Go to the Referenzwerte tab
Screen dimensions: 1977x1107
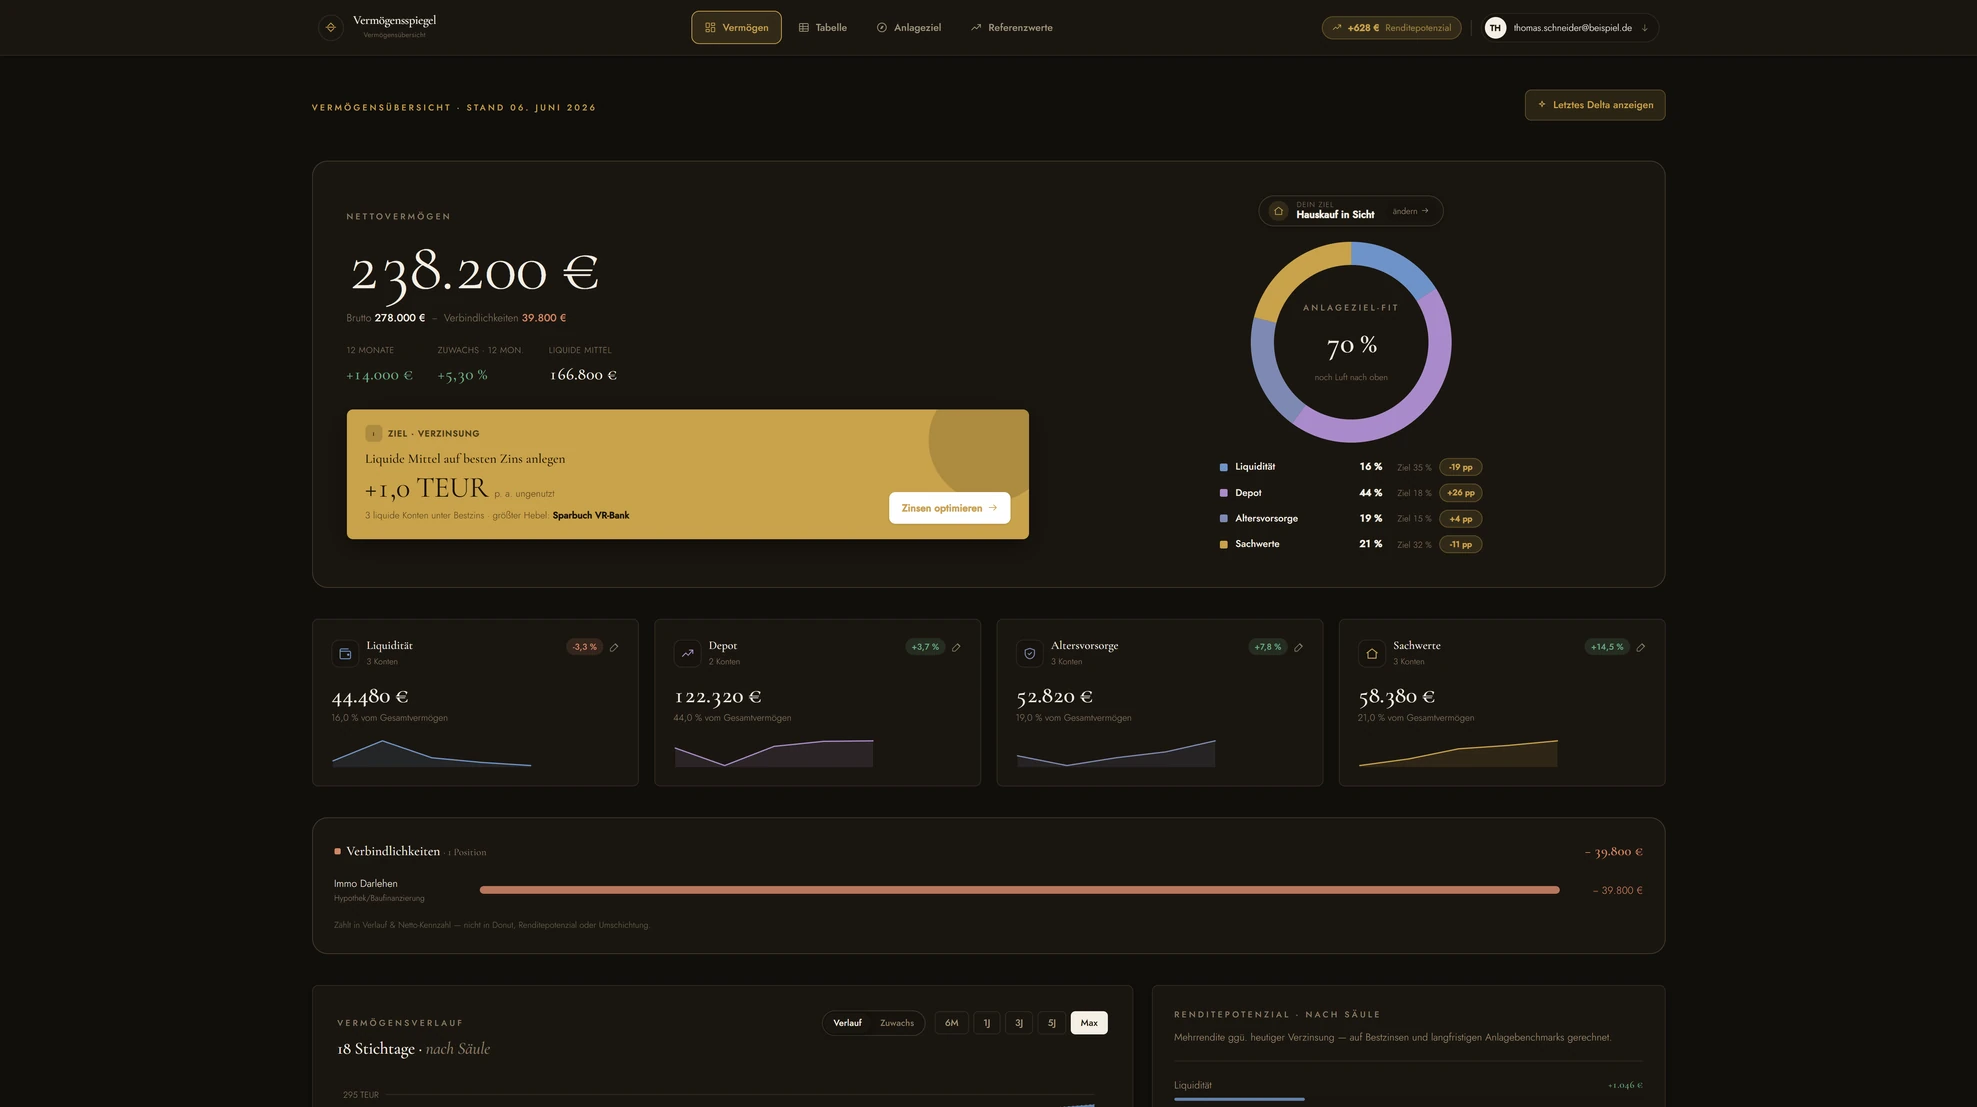click(x=1011, y=28)
